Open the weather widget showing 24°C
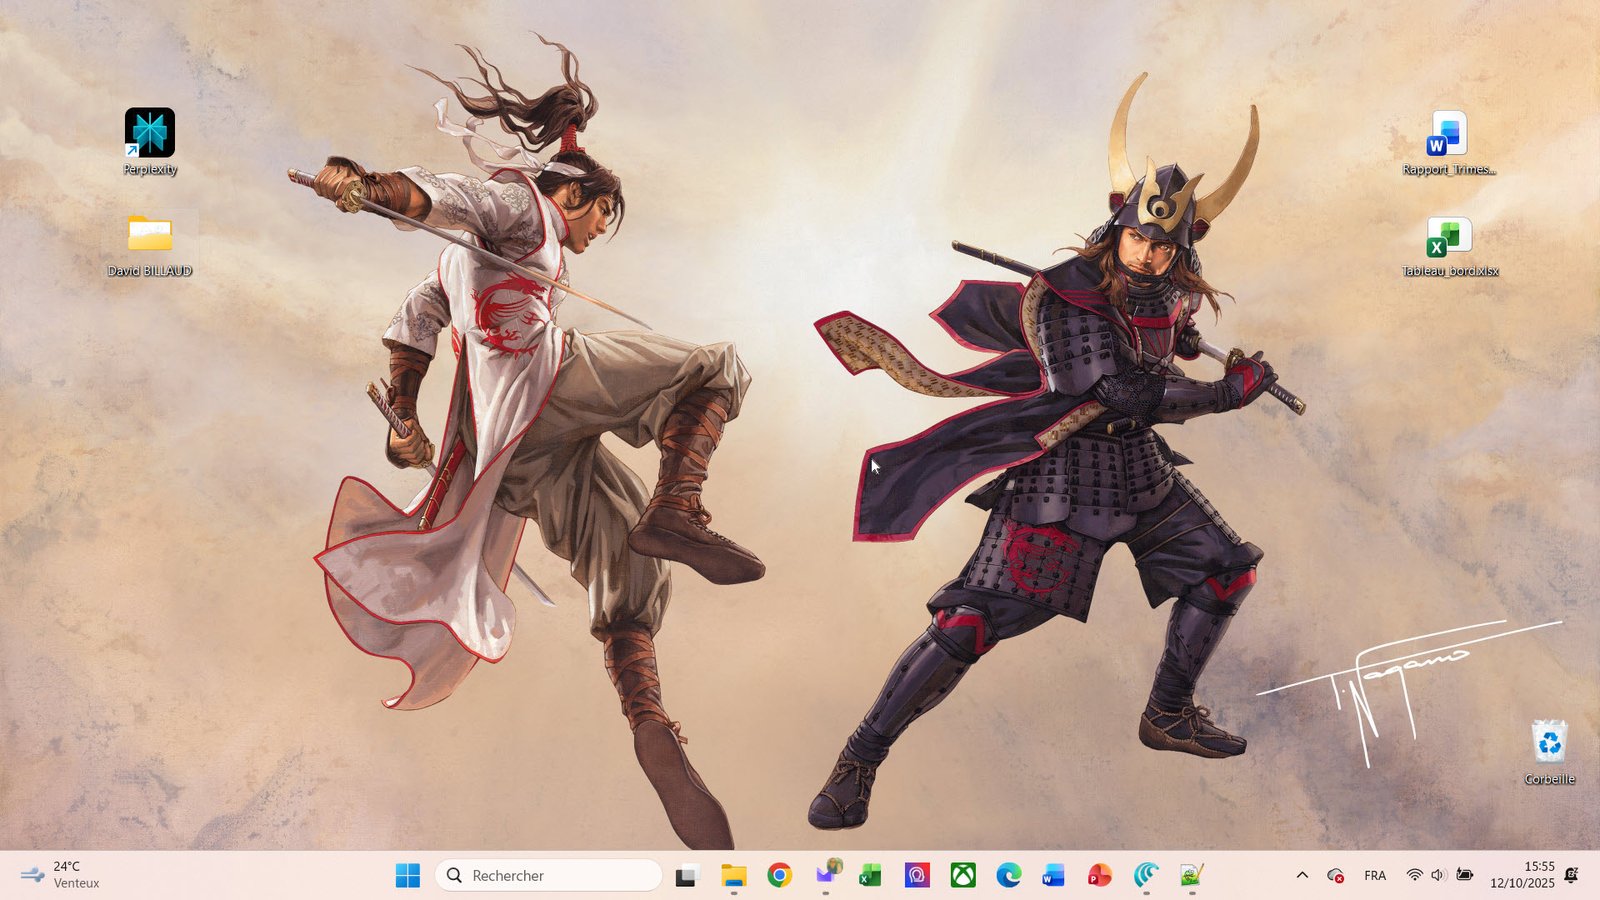The width and height of the screenshot is (1600, 900). tap(62, 875)
